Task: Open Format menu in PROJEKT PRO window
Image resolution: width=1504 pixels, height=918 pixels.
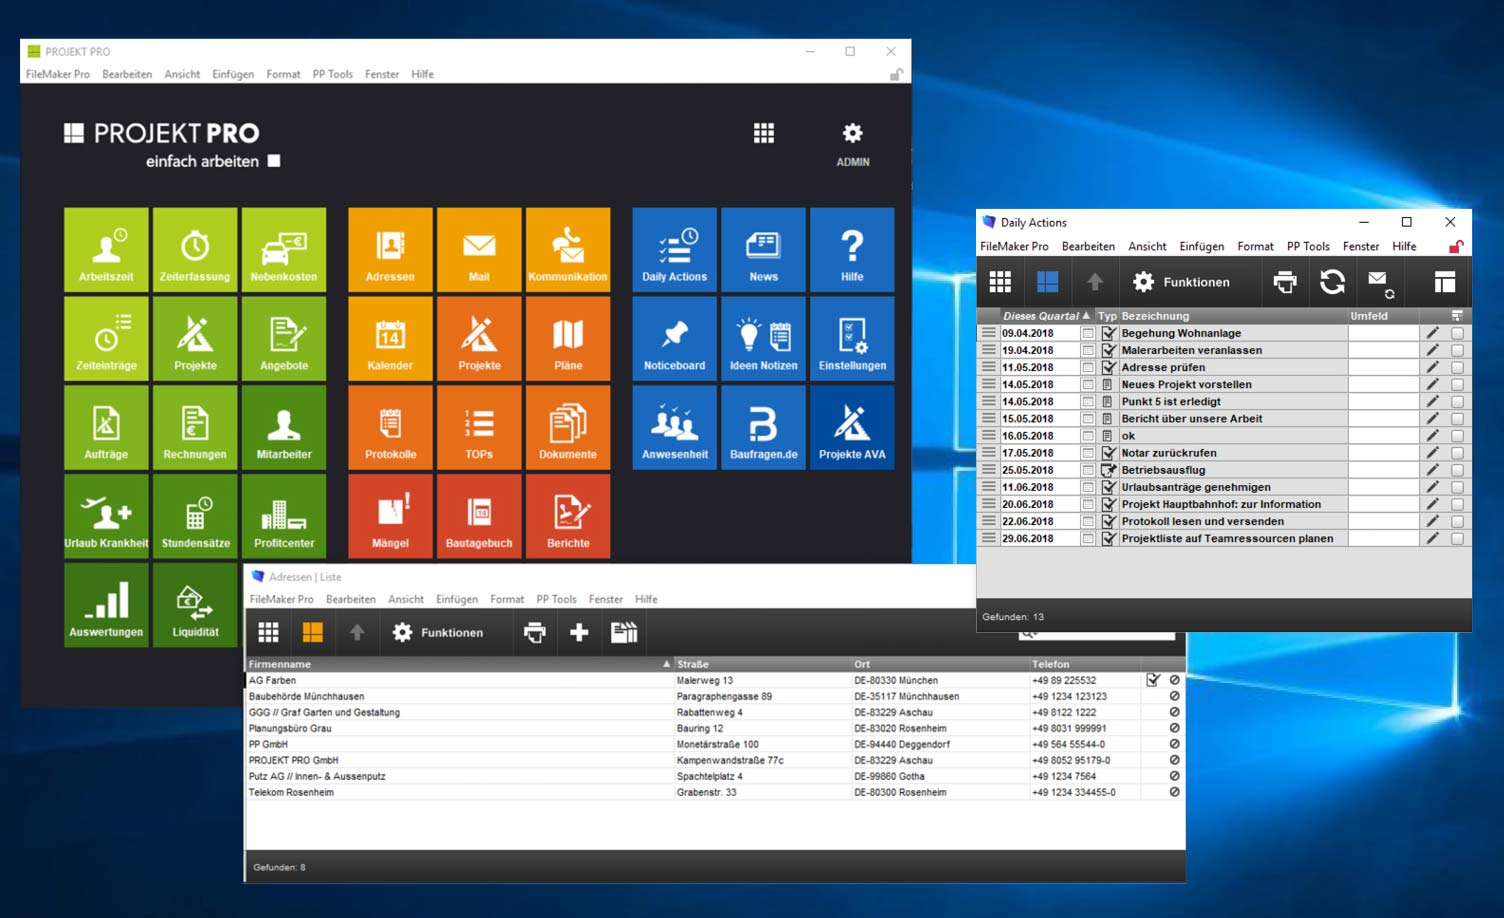Action: click(x=283, y=74)
